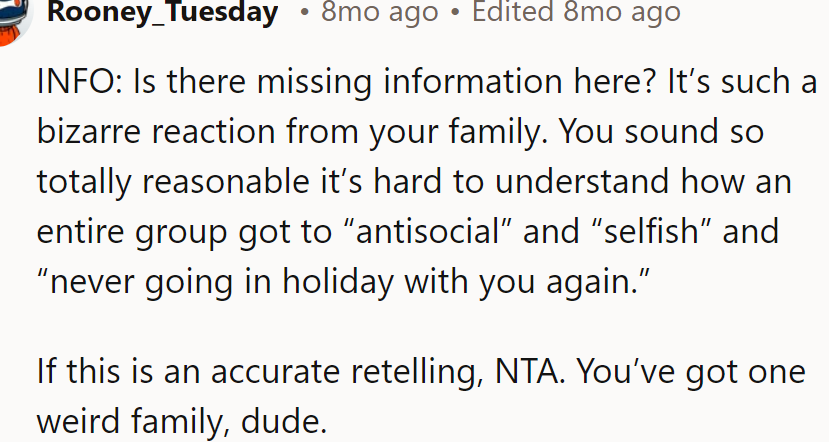Image resolution: width=829 pixels, height=442 pixels.
Task: Click the "8mo ago" comment timestamp
Action: coord(379,13)
